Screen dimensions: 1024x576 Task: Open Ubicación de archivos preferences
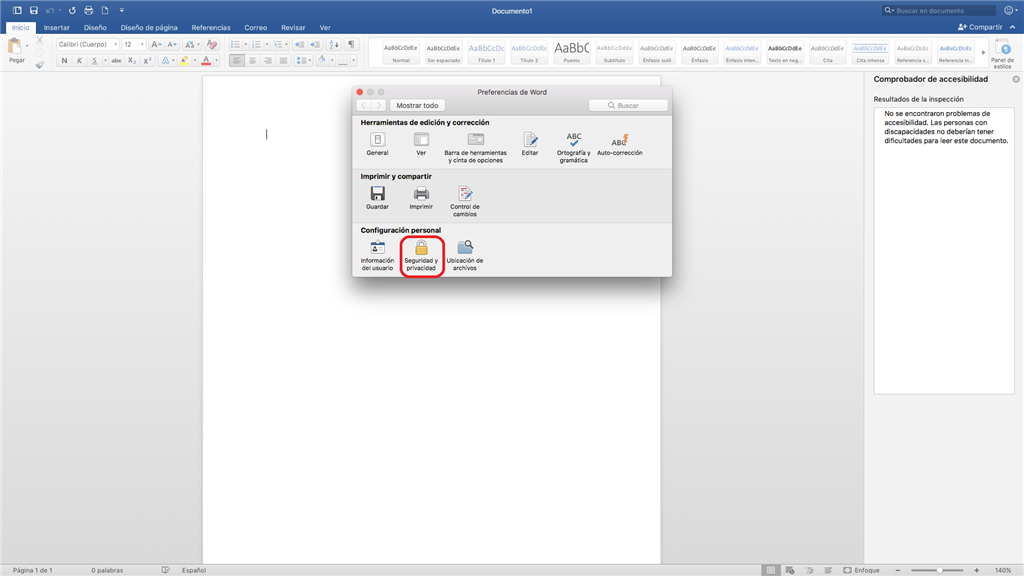(465, 255)
